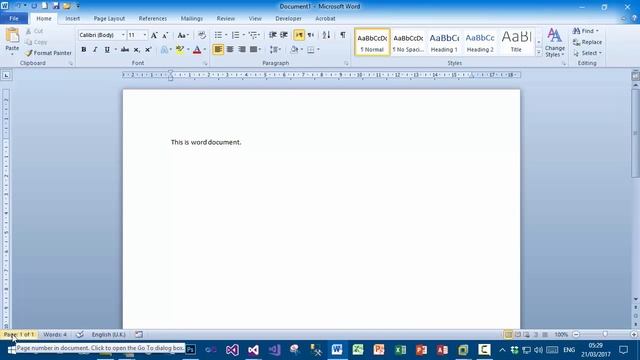Open the File tab

pos(14,18)
